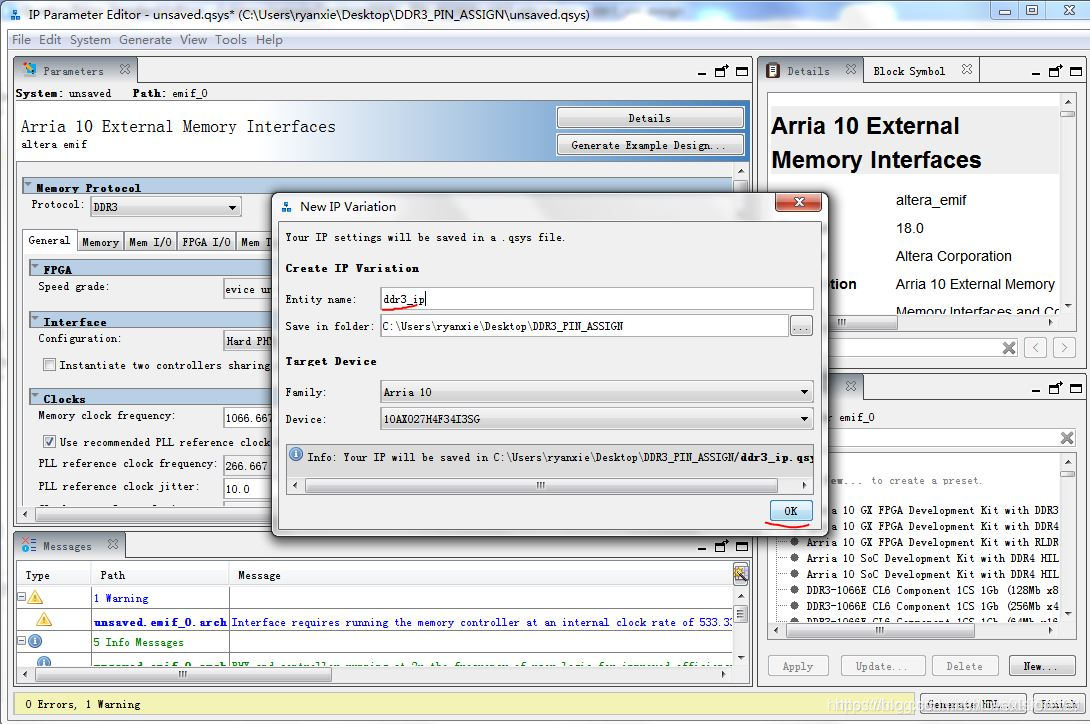Detach the Presets panel with the pop-out icon
The height and width of the screenshot is (724, 1090).
coord(1056,388)
